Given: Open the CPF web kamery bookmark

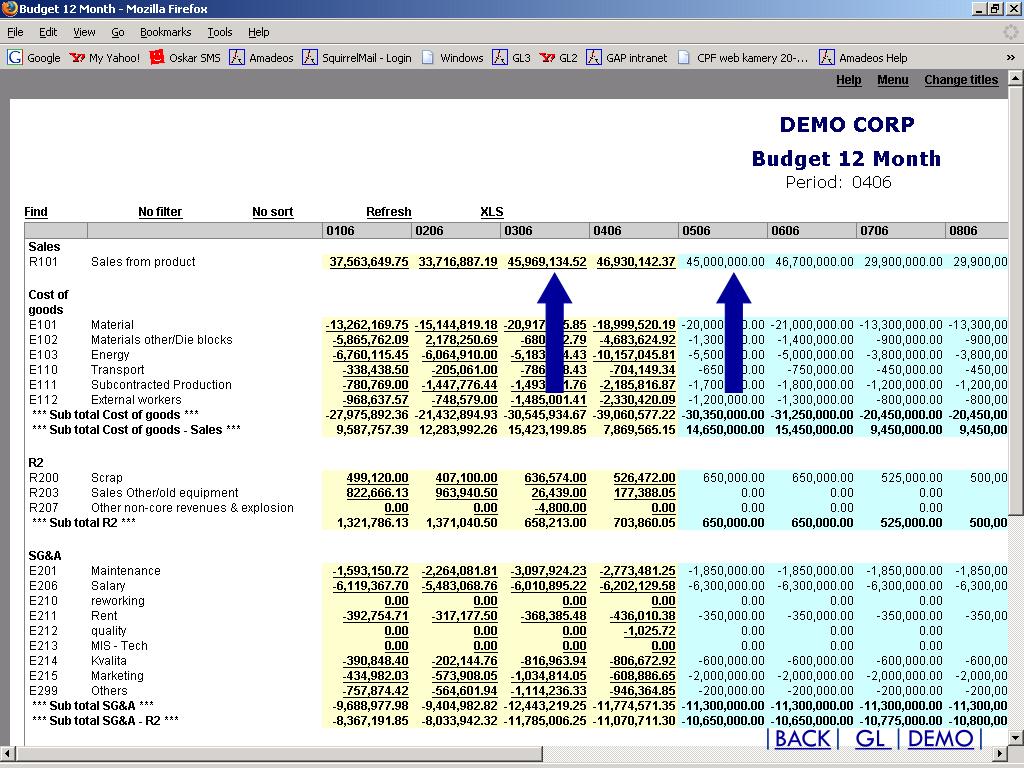Looking at the screenshot, I should point(743,57).
